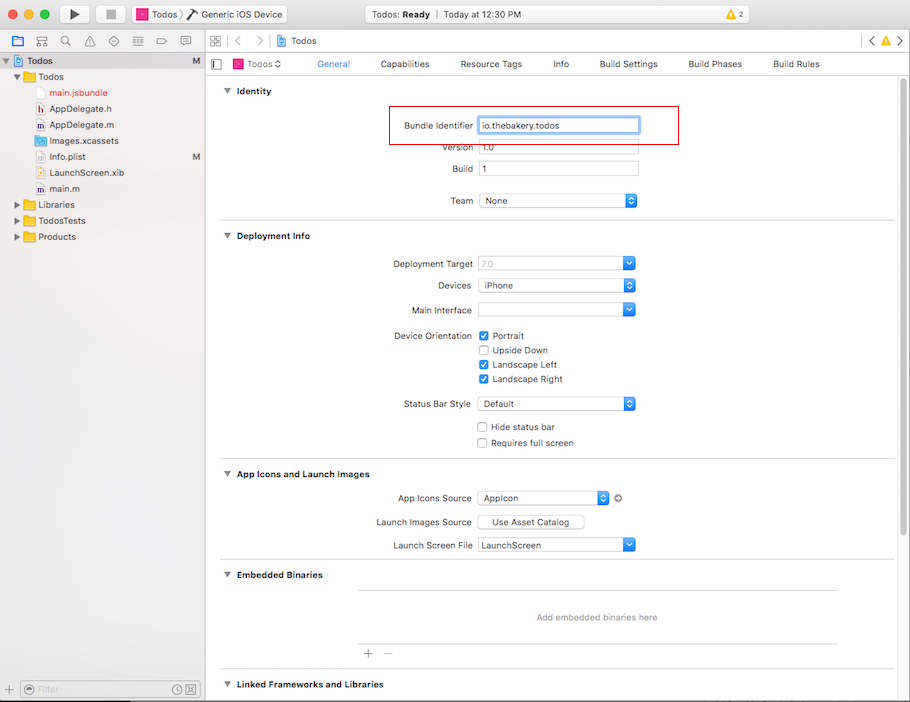Collapse Linked Frameworks and Libraries section
This screenshot has width=910, height=702.
pyautogui.click(x=228, y=685)
